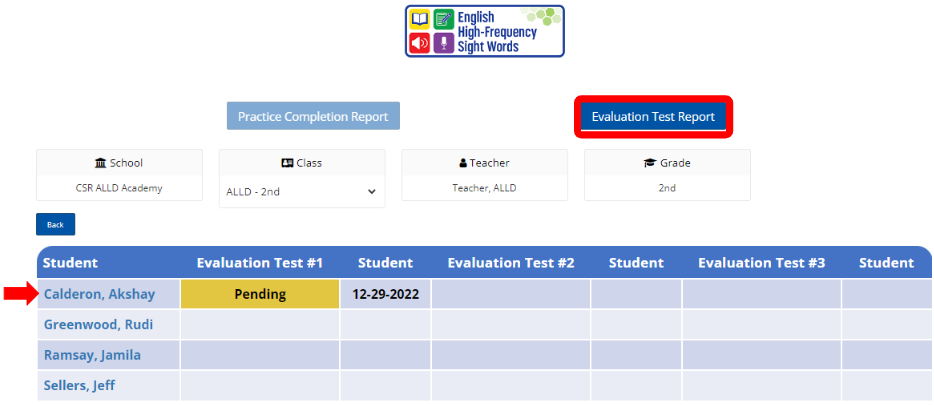Screen dimensions: 934x405
Task: Open student Ramsay, Jamila
Action: 92,355
